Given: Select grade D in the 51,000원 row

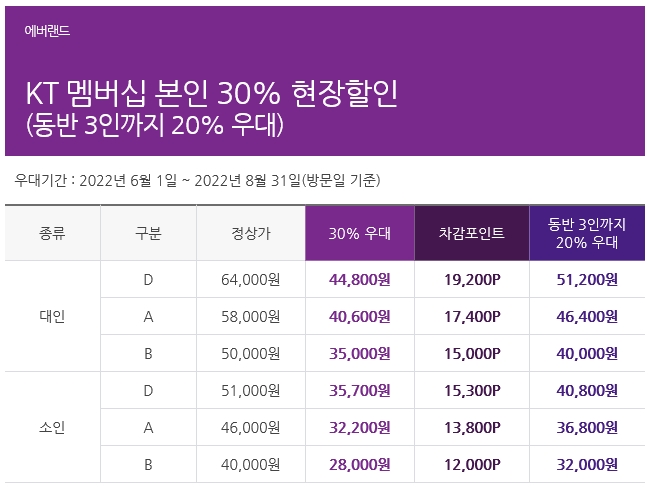Looking at the screenshot, I should [148, 391].
